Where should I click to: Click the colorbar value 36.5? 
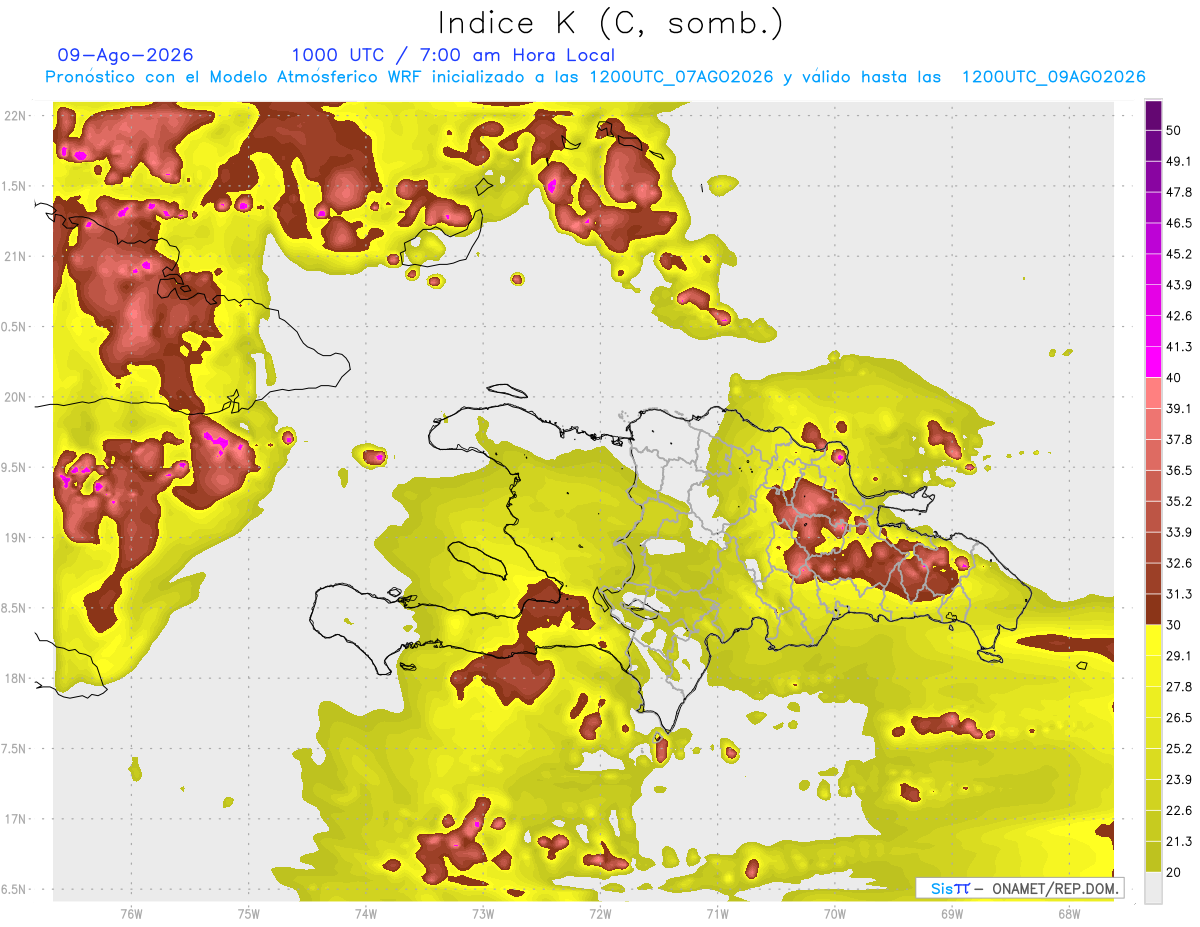pyautogui.click(x=1179, y=470)
